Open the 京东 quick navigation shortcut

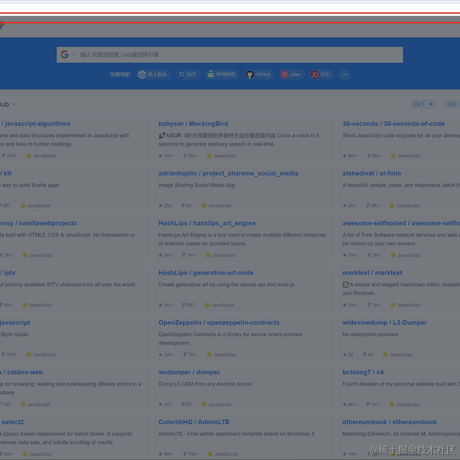click(x=321, y=74)
